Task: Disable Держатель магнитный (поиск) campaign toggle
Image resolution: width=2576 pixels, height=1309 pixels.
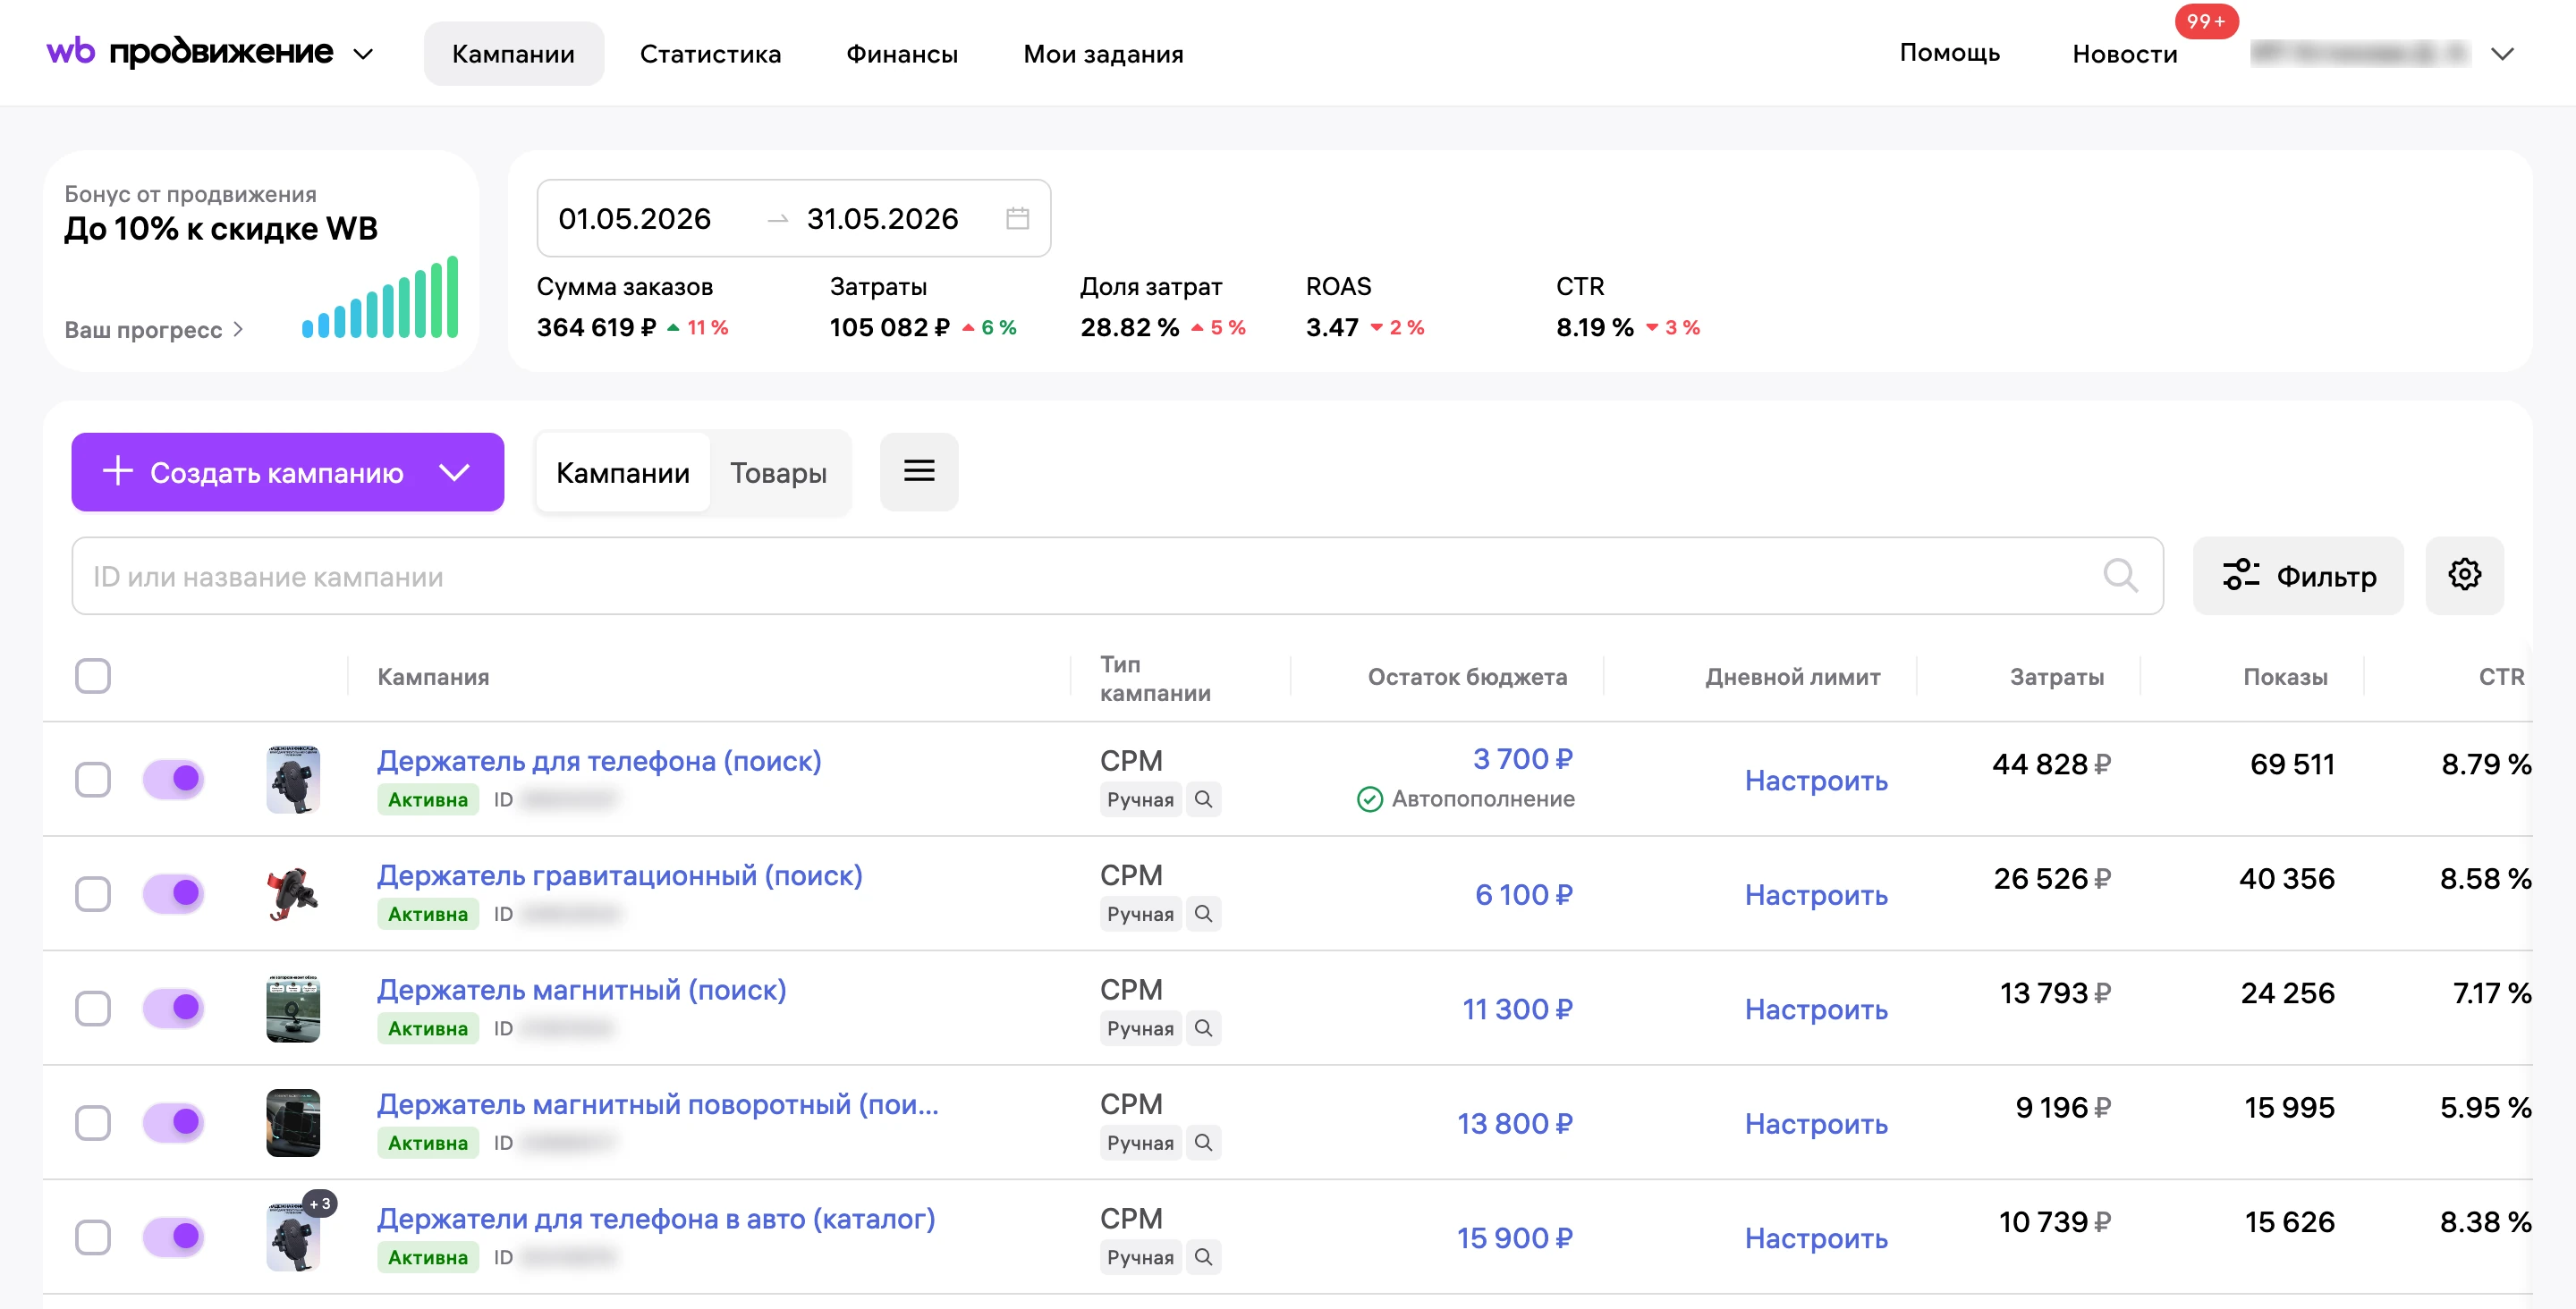Action: coord(173,1007)
